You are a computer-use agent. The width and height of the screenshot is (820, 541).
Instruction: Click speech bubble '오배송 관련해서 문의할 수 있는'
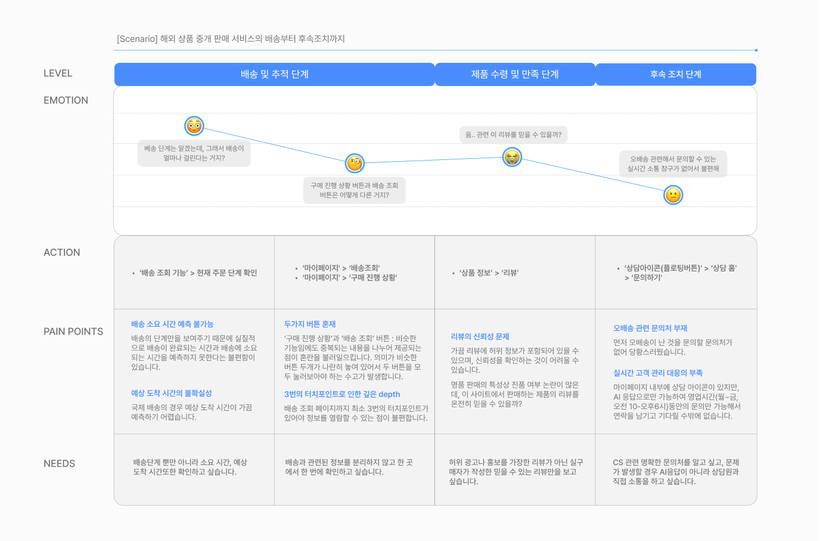pos(673,164)
